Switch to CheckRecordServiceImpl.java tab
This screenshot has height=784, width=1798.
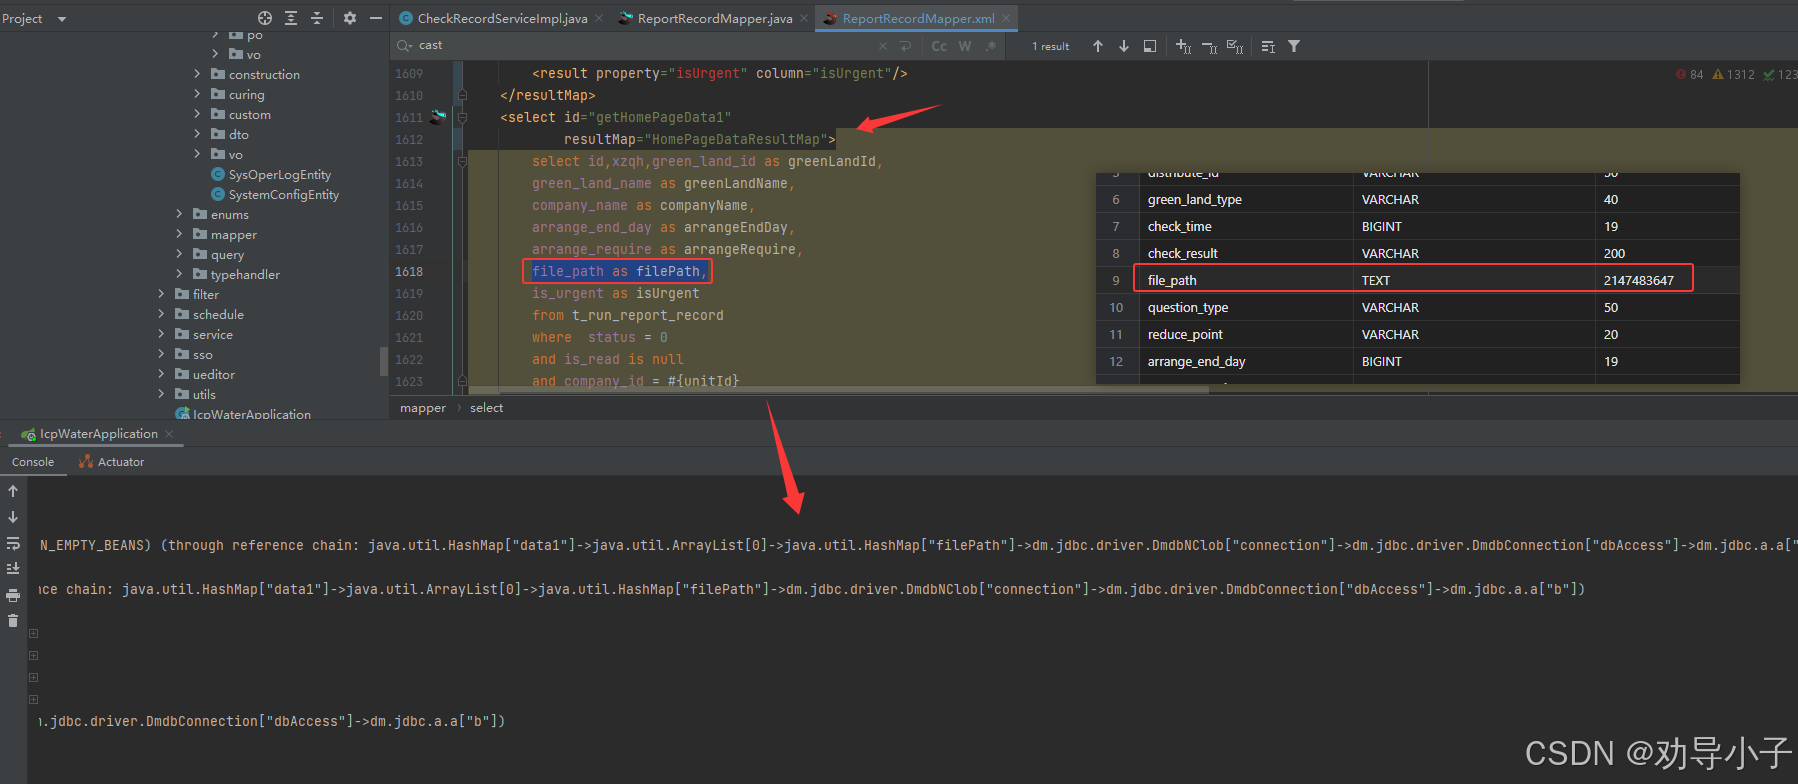coord(502,18)
